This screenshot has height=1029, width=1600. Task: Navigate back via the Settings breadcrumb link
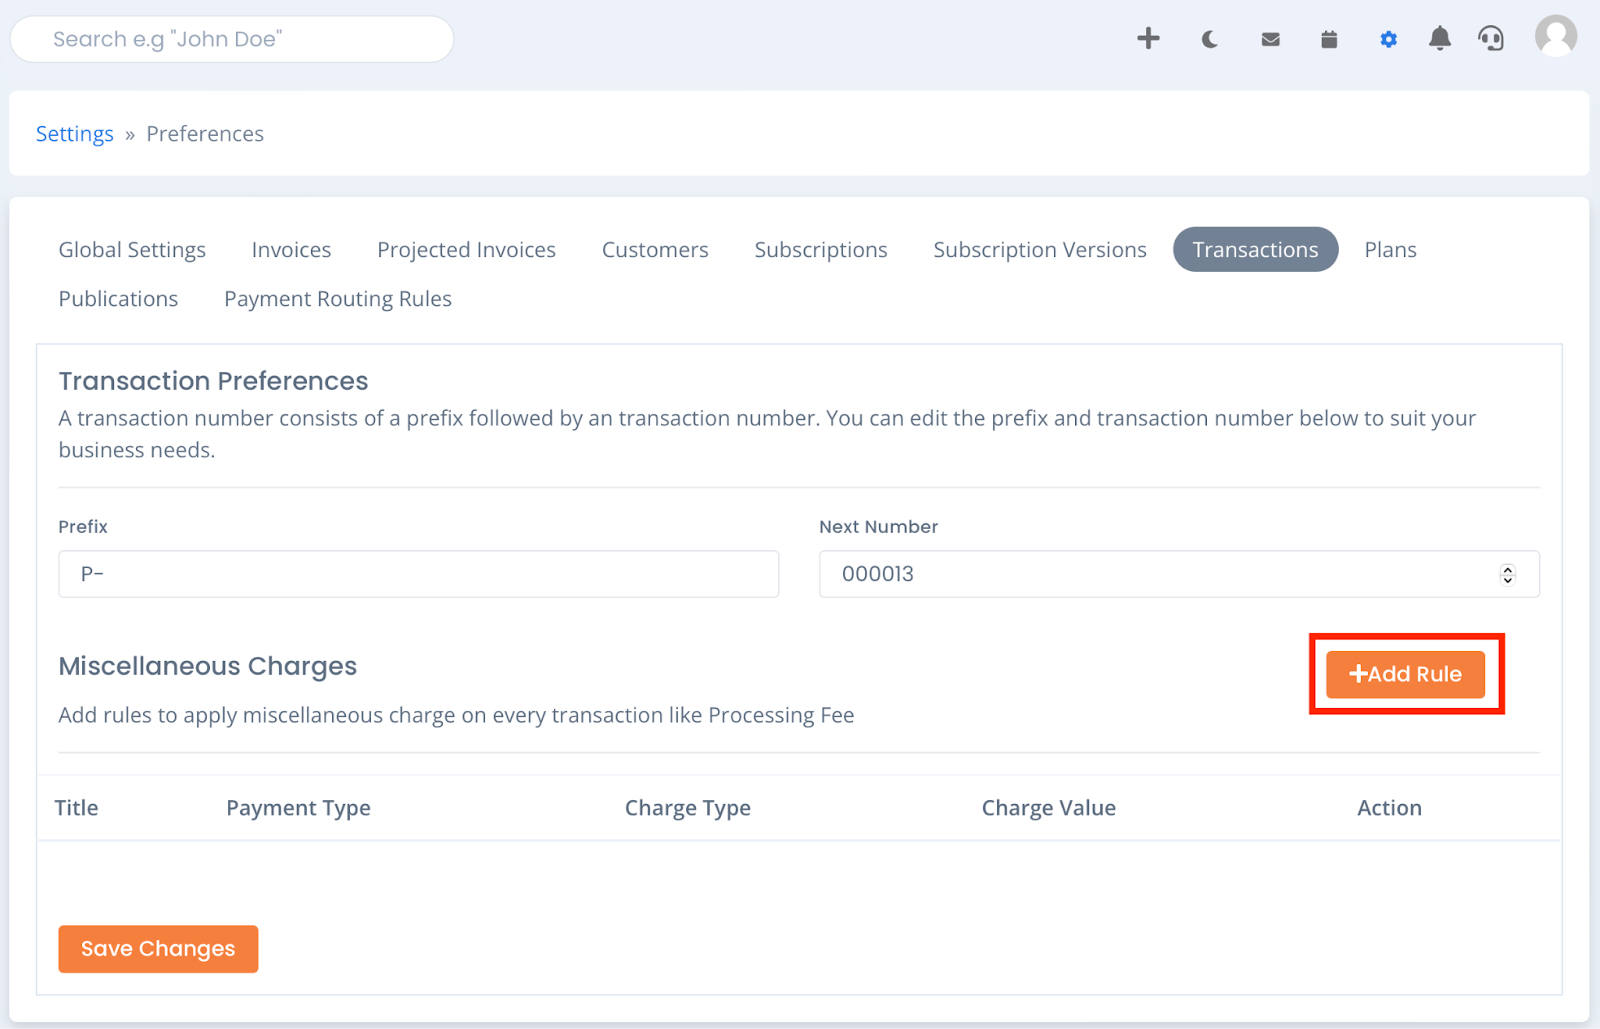(x=74, y=133)
